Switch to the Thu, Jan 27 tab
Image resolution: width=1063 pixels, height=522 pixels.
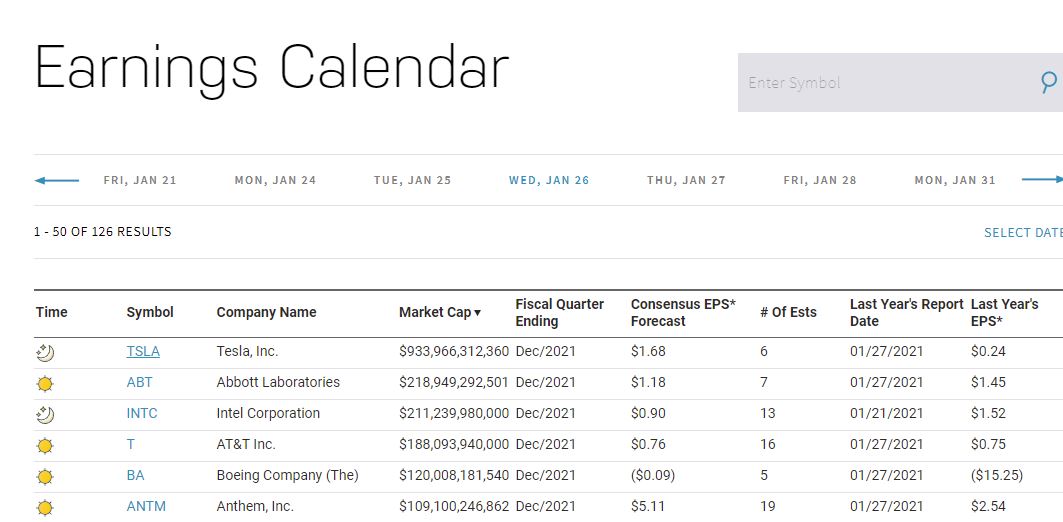pos(686,181)
